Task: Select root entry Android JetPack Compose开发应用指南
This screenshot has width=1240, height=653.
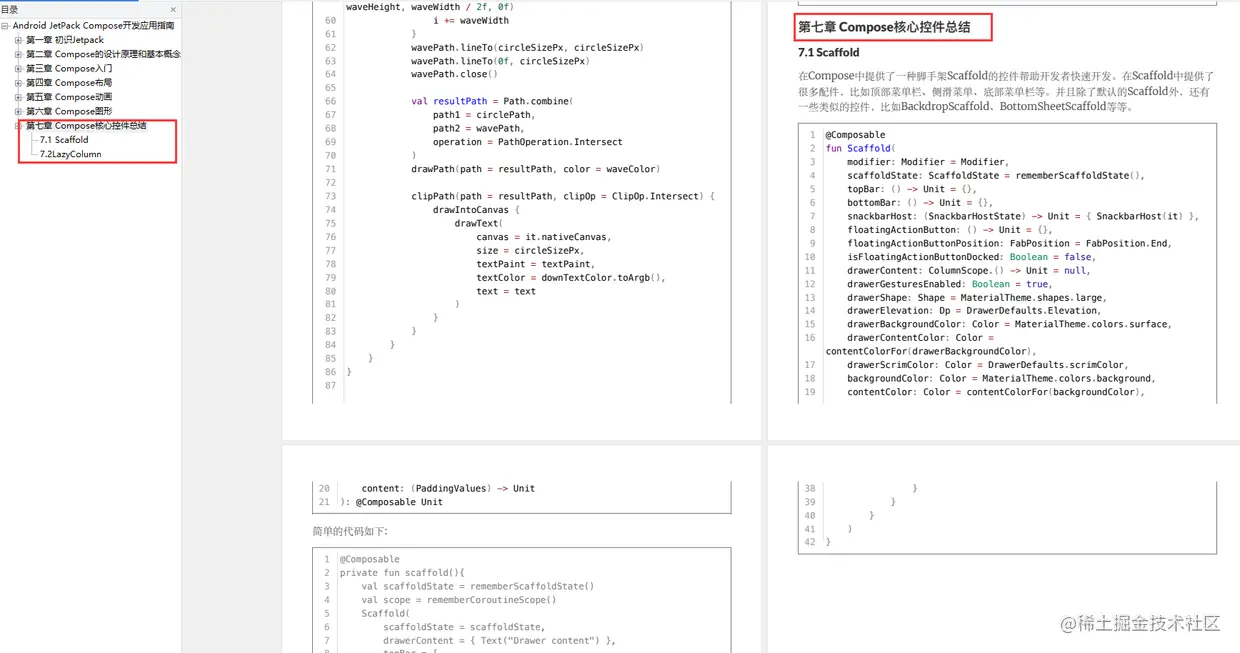Action: coord(93,26)
